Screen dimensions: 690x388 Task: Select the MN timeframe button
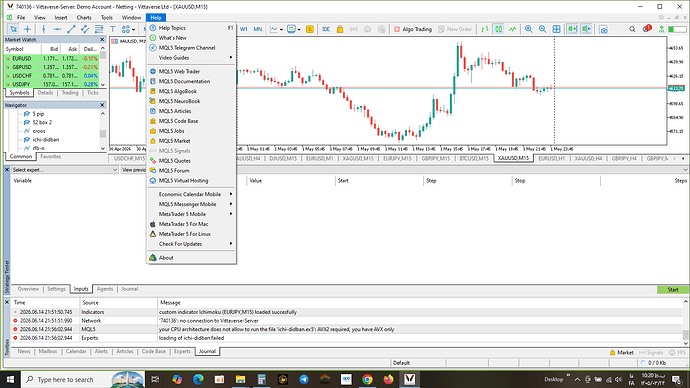click(x=257, y=29)
